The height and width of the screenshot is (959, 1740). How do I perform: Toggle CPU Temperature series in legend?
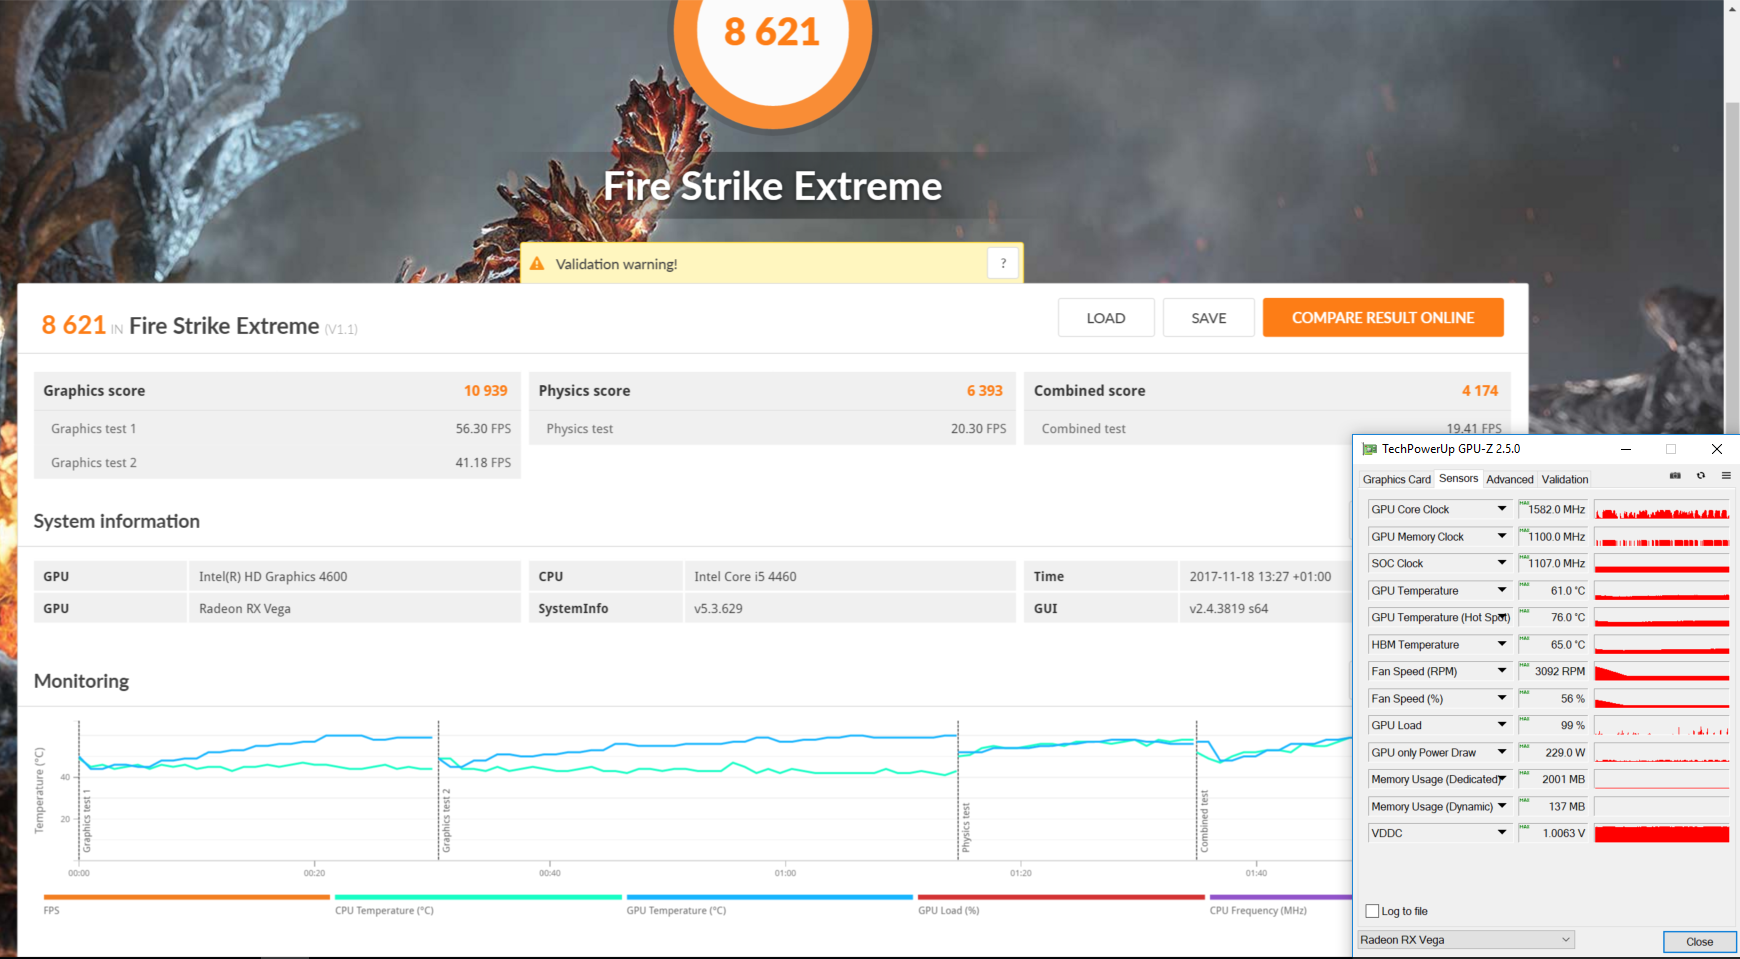pos(478,903)
